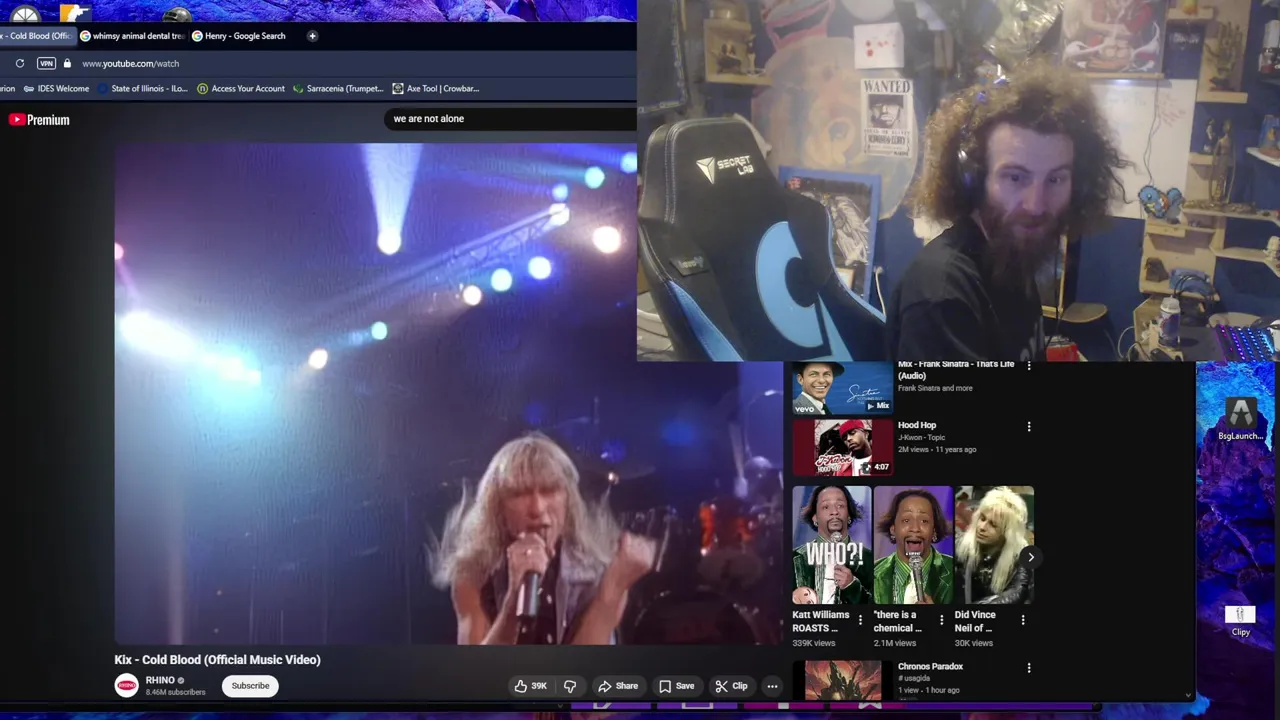Open IDES Welcome bookmark

[56, 88]
